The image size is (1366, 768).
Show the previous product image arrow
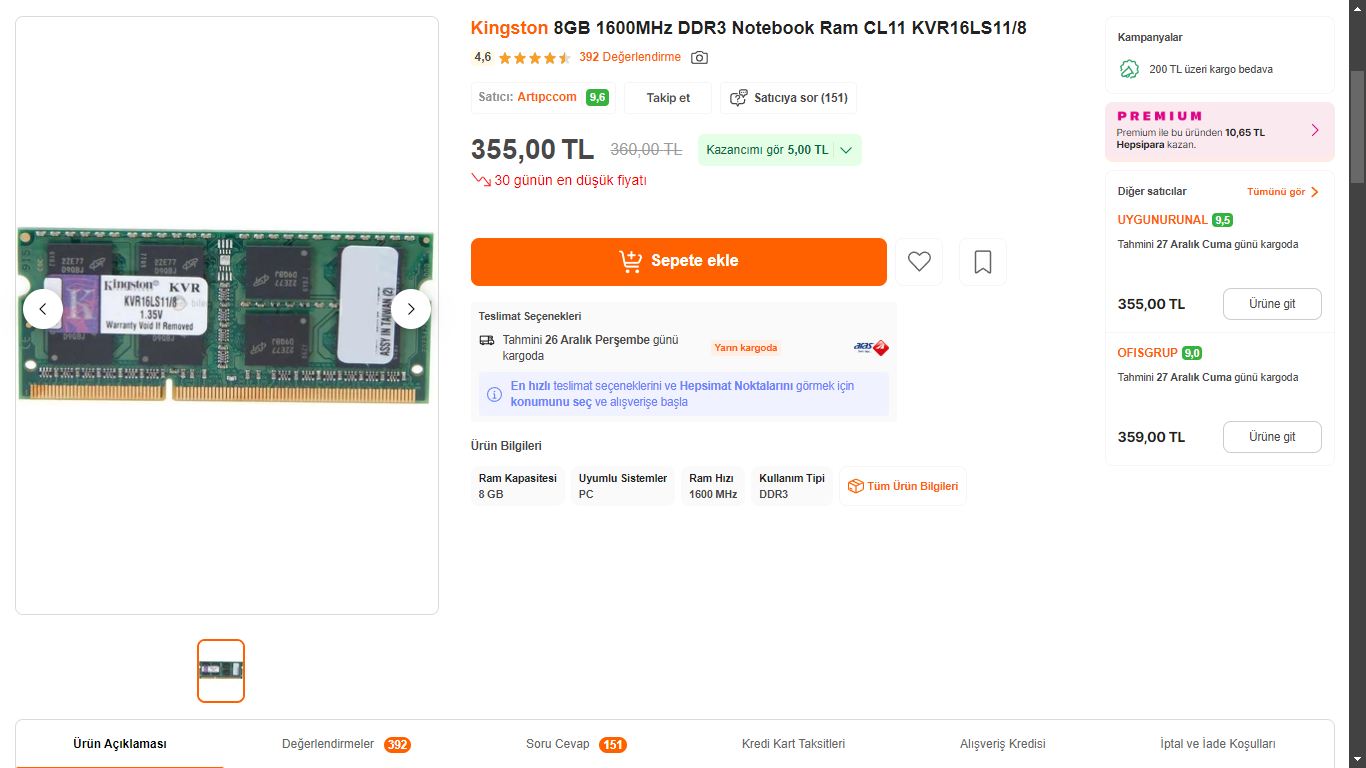[43, 309]
